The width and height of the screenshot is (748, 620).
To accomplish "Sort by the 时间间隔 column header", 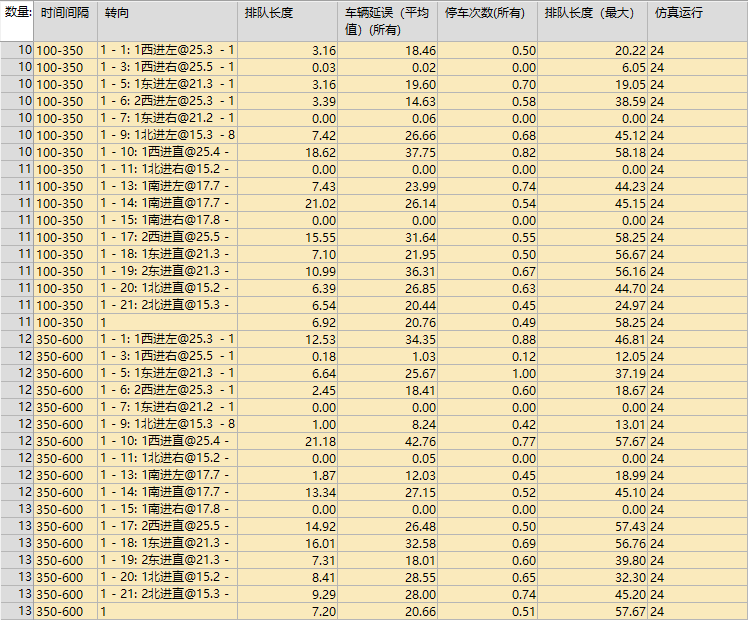I will [66, 14].
